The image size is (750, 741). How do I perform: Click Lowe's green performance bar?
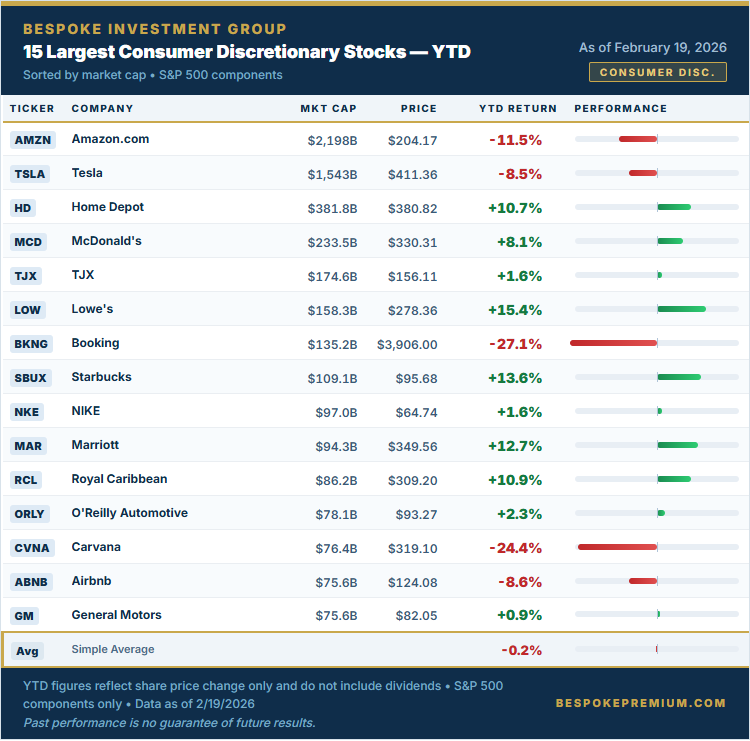(x=681, y=309)
